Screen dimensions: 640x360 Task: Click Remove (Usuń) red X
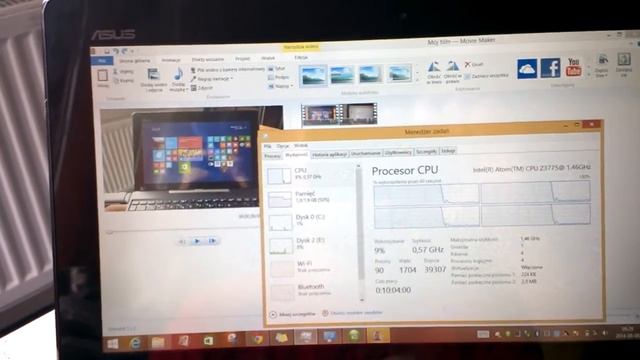(x=468, y=64)
